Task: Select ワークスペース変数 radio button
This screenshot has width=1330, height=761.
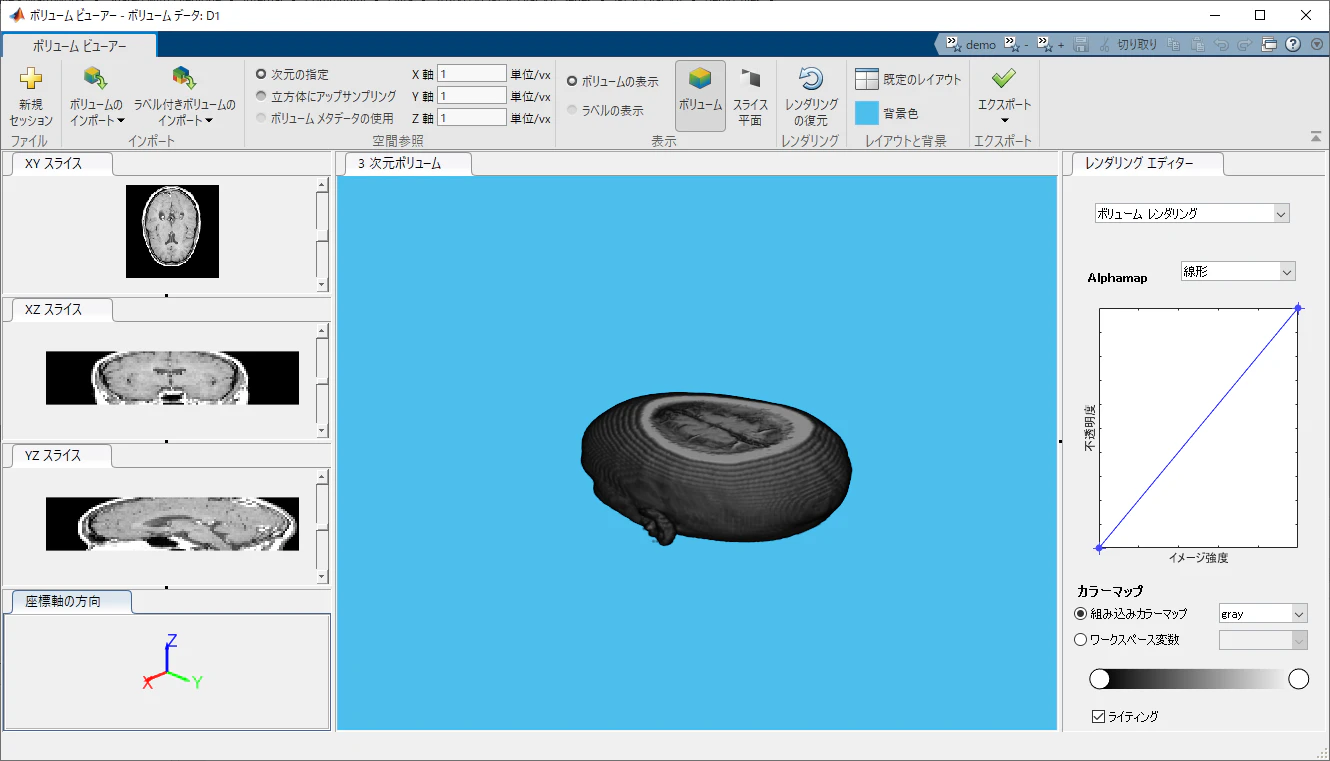Action: (x=1080, y=640)
